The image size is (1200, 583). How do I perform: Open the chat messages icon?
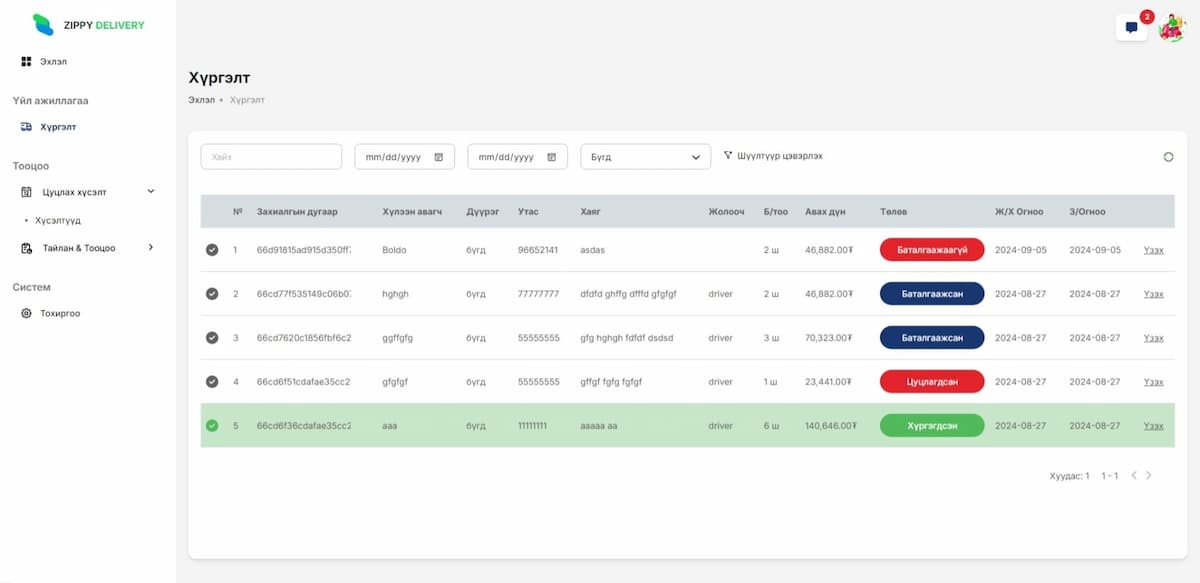coord(1131,28)
